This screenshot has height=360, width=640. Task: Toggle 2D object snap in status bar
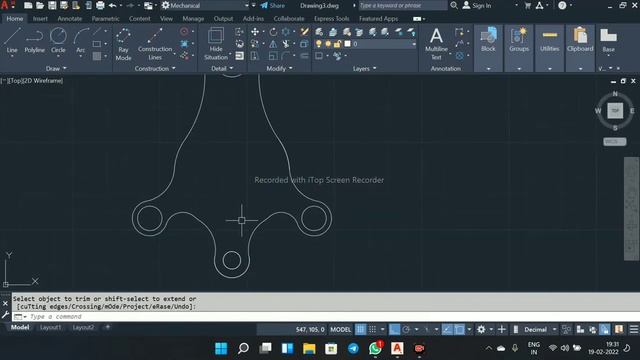coord(460,329)
